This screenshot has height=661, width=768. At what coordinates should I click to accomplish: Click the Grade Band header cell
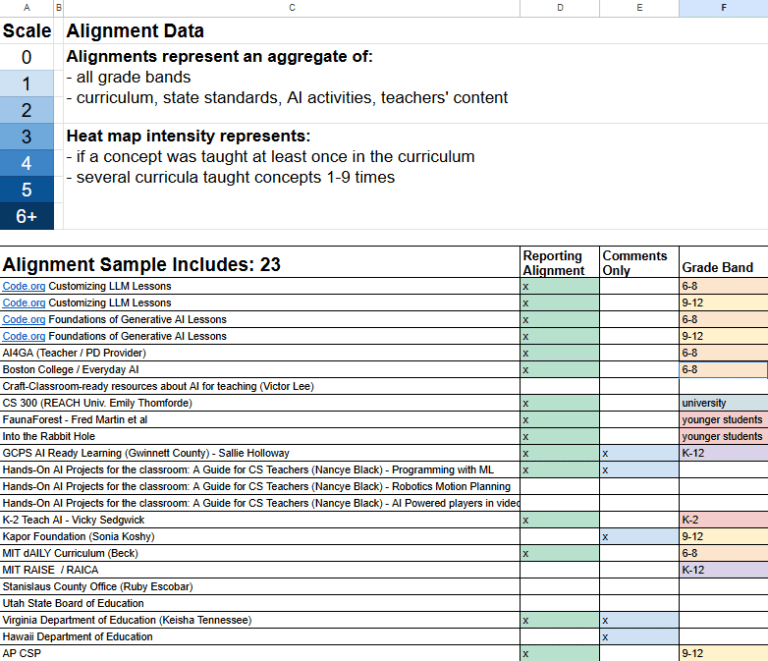[x=723, y=267]
